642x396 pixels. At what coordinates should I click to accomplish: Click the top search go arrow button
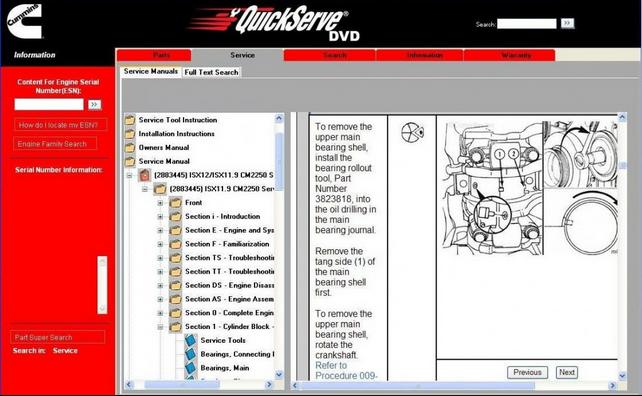click(x=567, y=23)
